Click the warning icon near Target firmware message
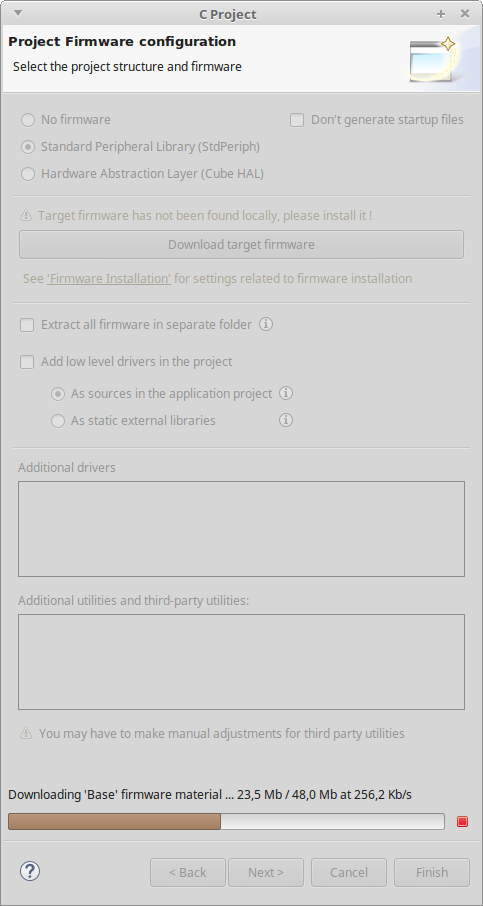This screenshot has height=906, width=483. 26,216
